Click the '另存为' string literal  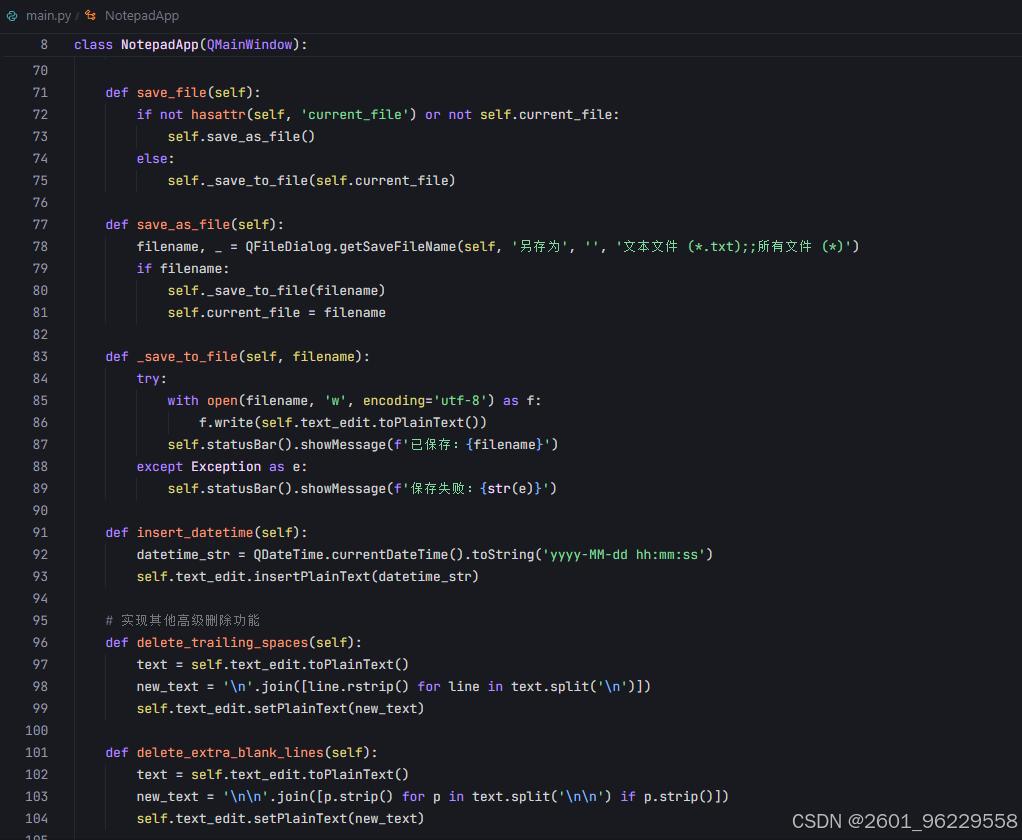[540, 246]
